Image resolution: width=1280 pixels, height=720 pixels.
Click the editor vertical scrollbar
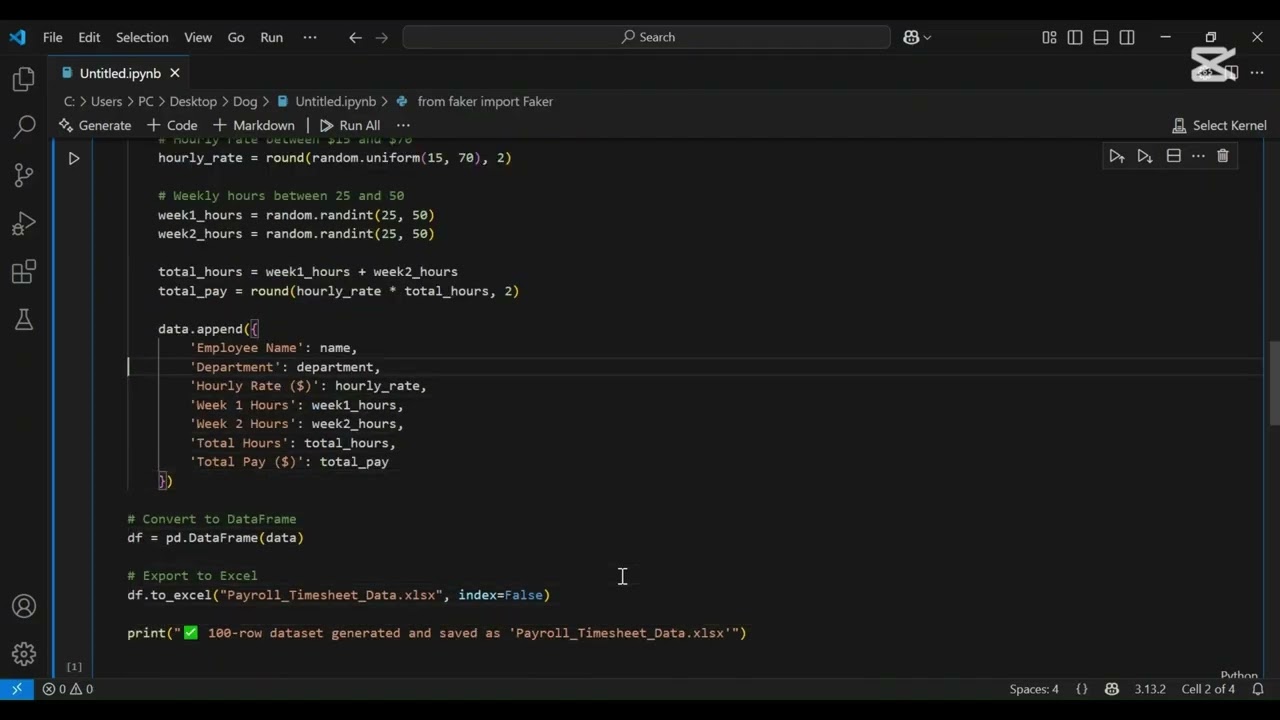[x=1274, y=383]
